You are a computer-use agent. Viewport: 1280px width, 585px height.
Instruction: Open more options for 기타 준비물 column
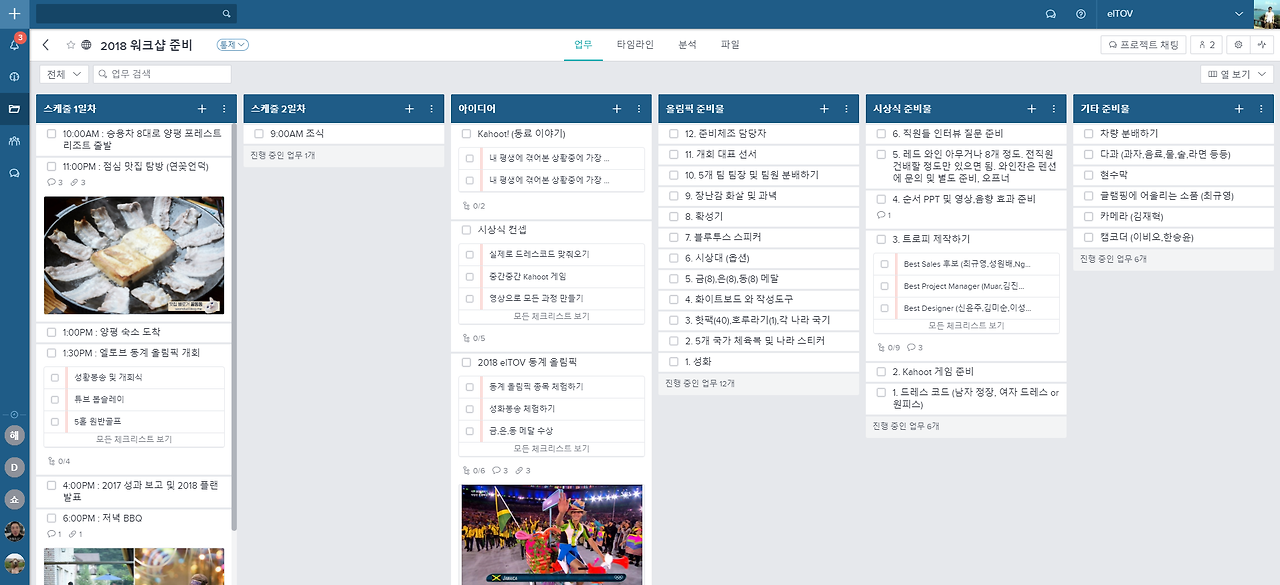[x=1260, y=109]
